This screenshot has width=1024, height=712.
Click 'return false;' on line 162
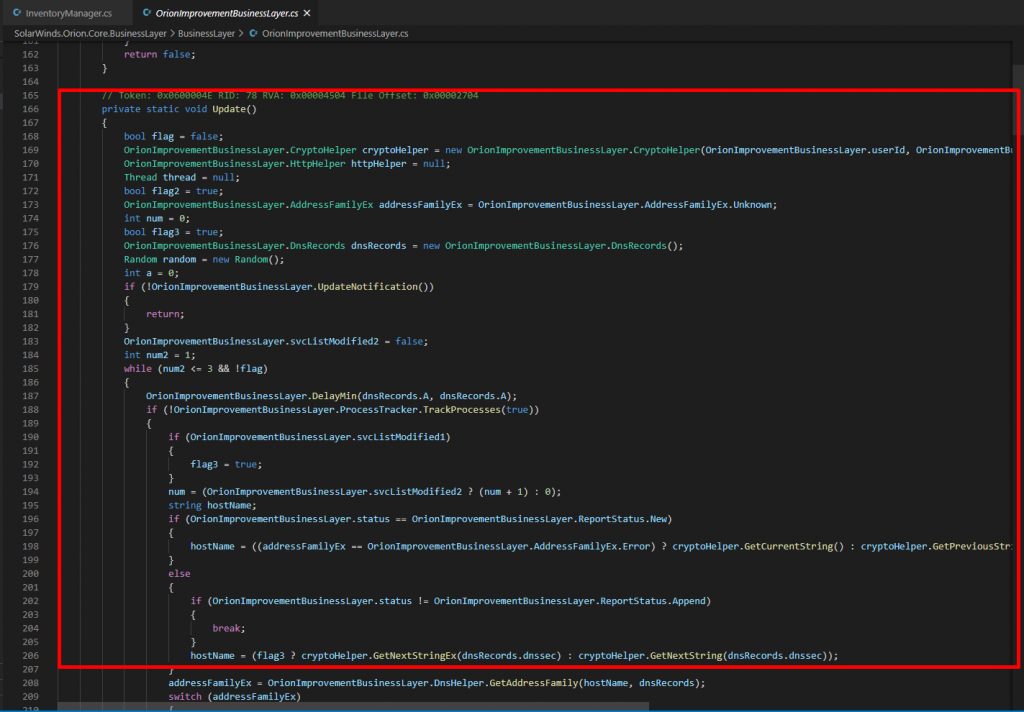point(159,54)
